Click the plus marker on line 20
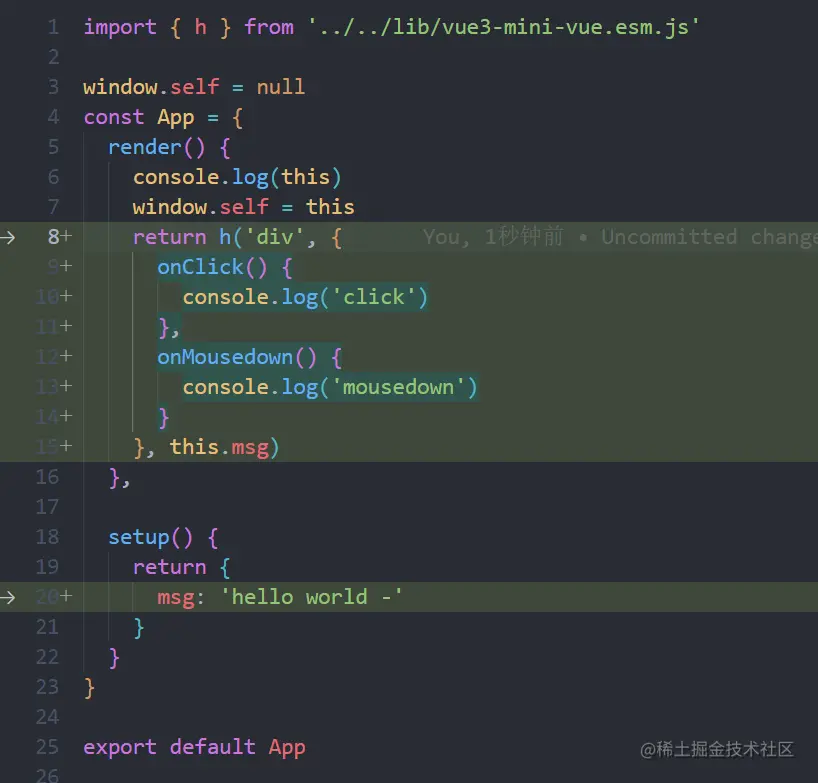The image size is (818, 783). click(66, 596)
